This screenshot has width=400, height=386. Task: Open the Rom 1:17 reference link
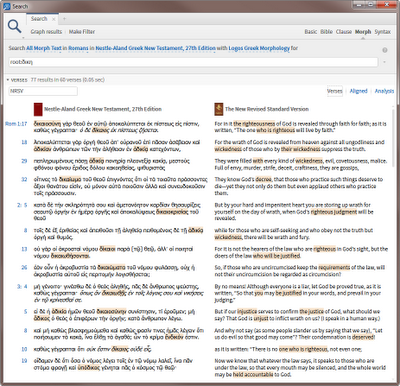[16, 124]
